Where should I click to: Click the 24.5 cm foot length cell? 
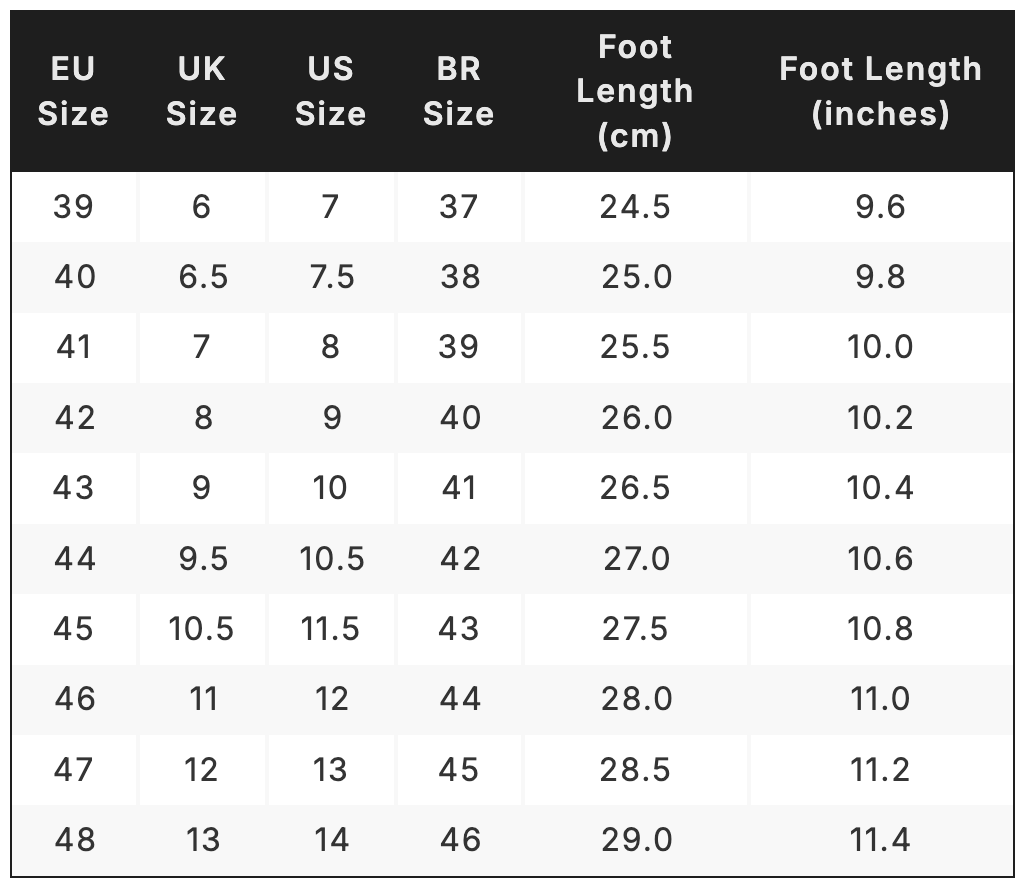[x=636, y=207]
